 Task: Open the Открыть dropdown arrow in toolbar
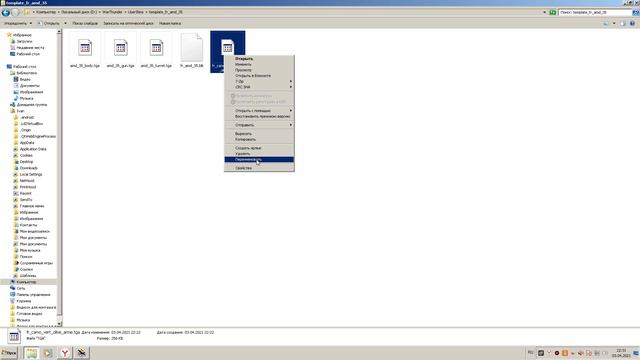(65, 23)
